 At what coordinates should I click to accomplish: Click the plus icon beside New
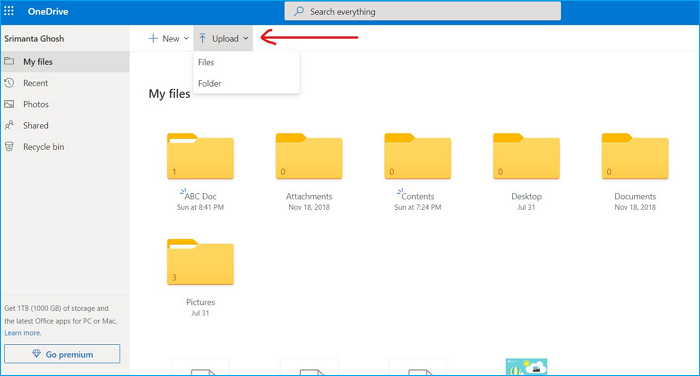[153, 38]
